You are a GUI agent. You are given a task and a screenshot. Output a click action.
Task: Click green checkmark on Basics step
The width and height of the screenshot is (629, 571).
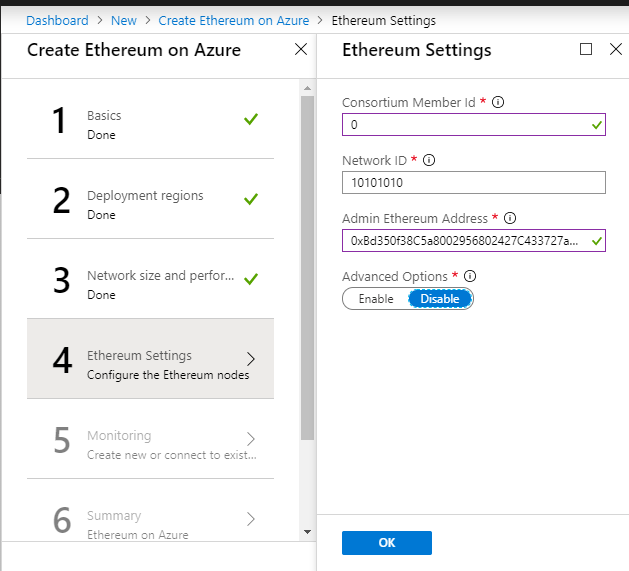(251, 119)
